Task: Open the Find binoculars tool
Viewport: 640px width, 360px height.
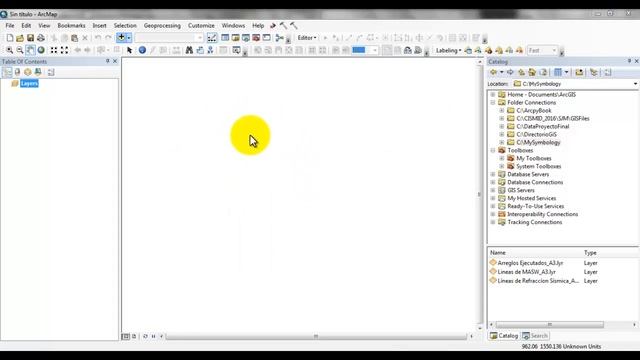Action: pos(189,50)
